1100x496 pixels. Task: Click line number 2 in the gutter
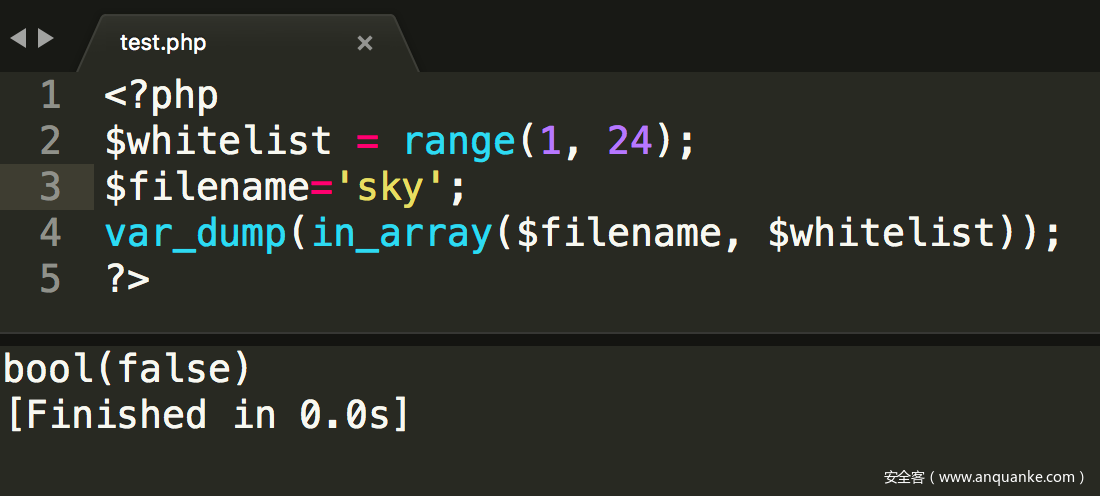[x=50, y=141]
